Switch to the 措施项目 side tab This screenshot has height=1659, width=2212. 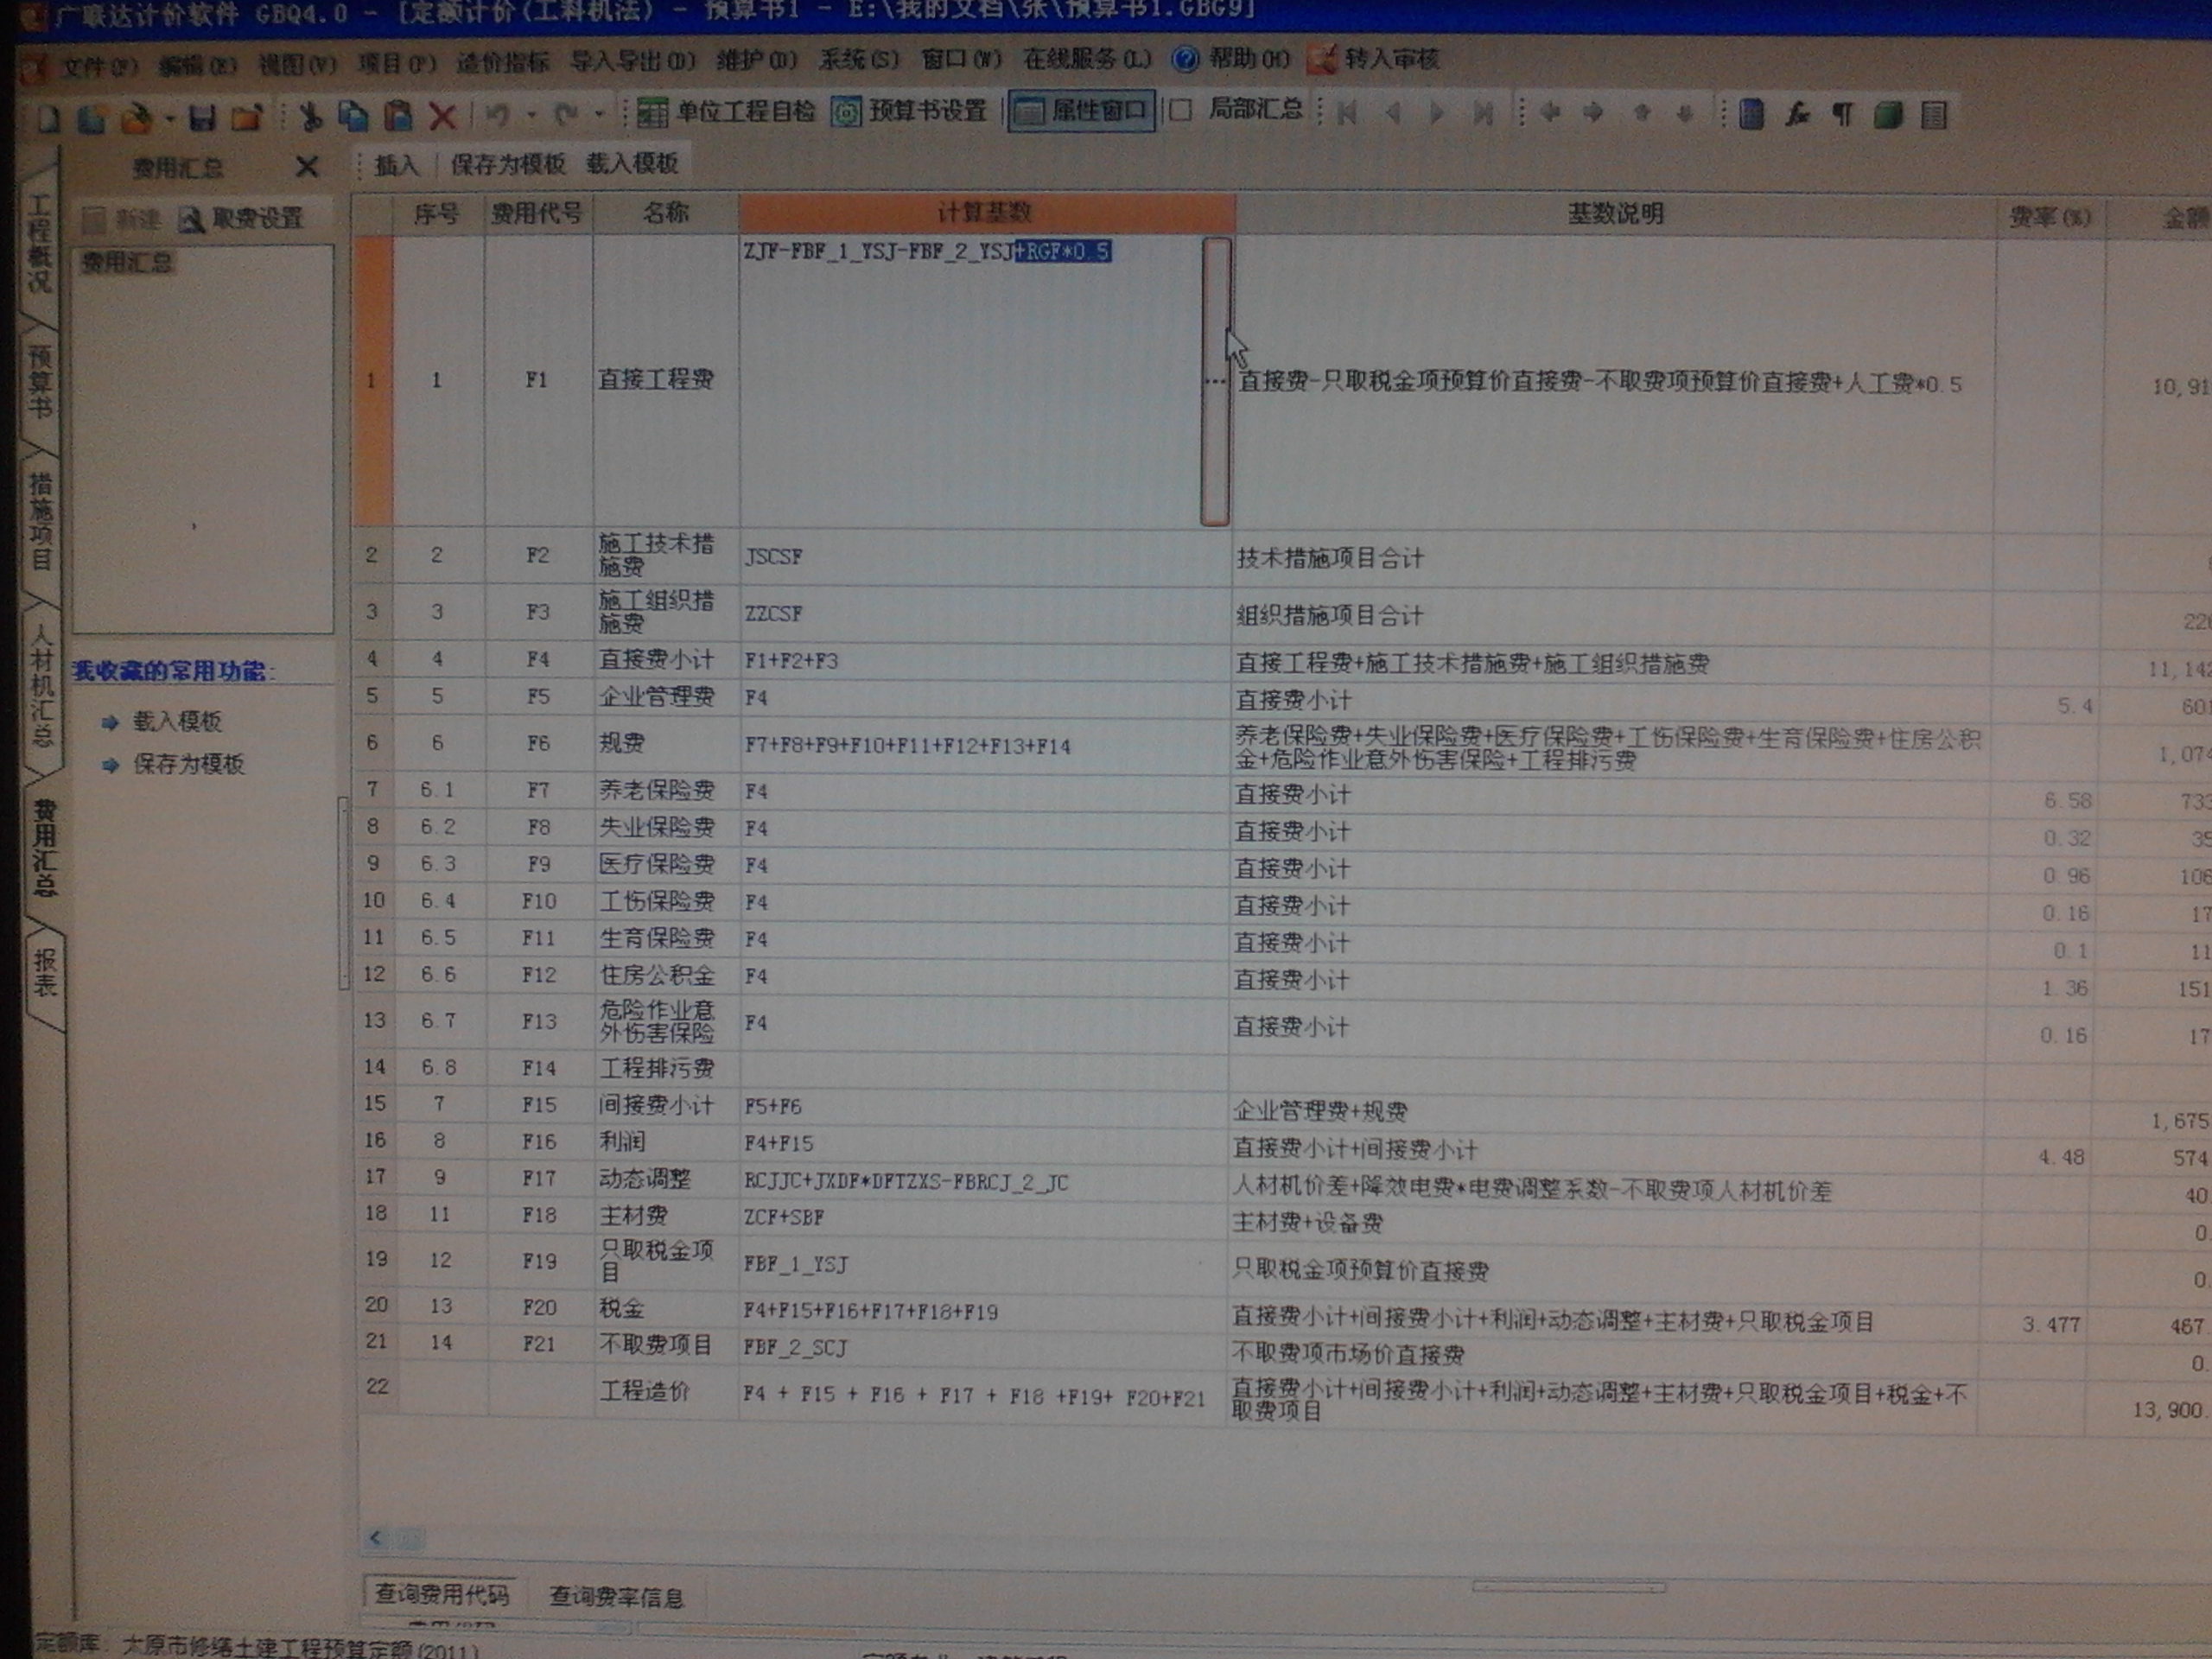pyautogui.click(x=40, y=521)
